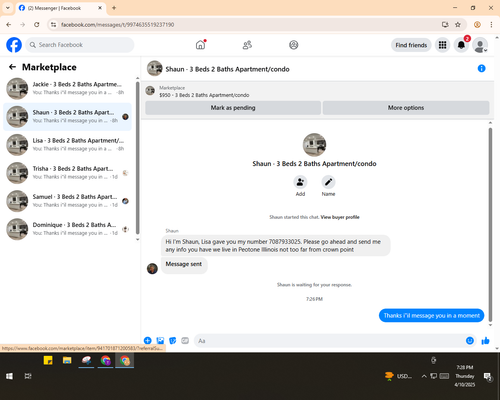Image resolution: width=500 pixels, height=400 pixels.
Task: Click the large Shaun listing photo
Action: [314, 144]
